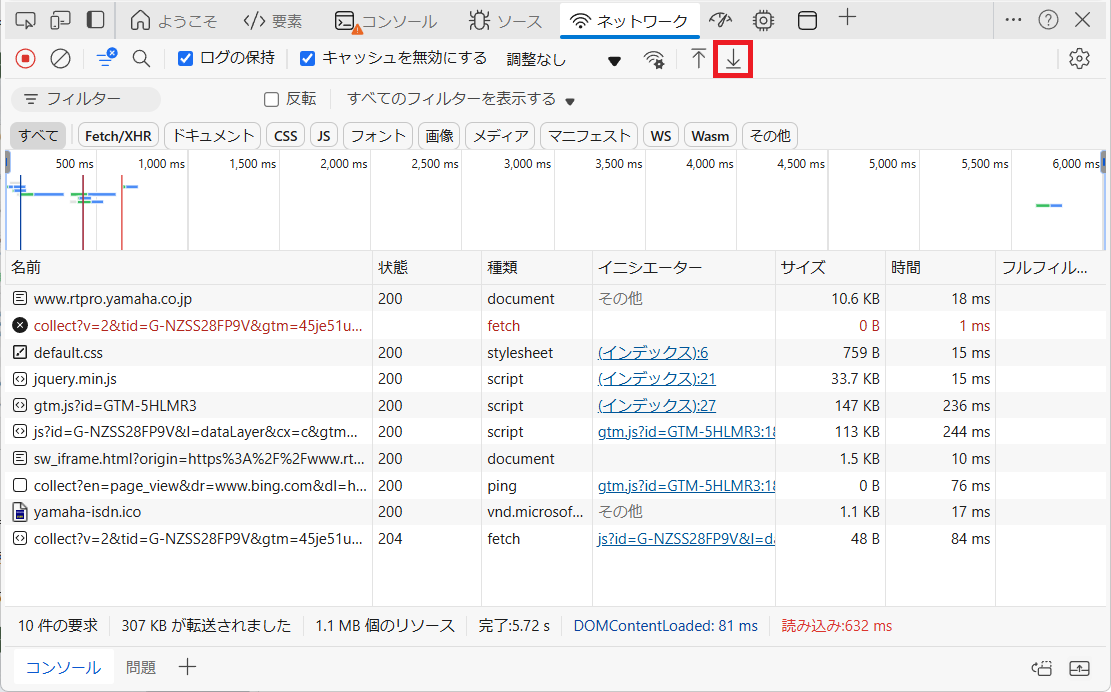The height and width of the screenshot is (692, 1111).
Task: Open the inspect element tool
Action: pyautogui.click(x=26, y=20)
